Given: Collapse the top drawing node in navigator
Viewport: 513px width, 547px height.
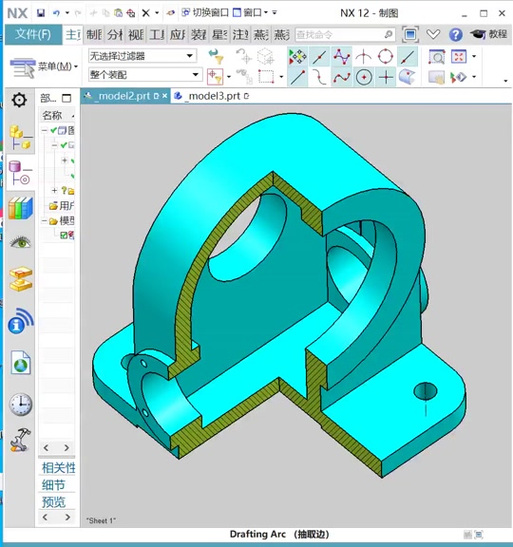Looking at the screenshot, I should (x=45, y=130).
